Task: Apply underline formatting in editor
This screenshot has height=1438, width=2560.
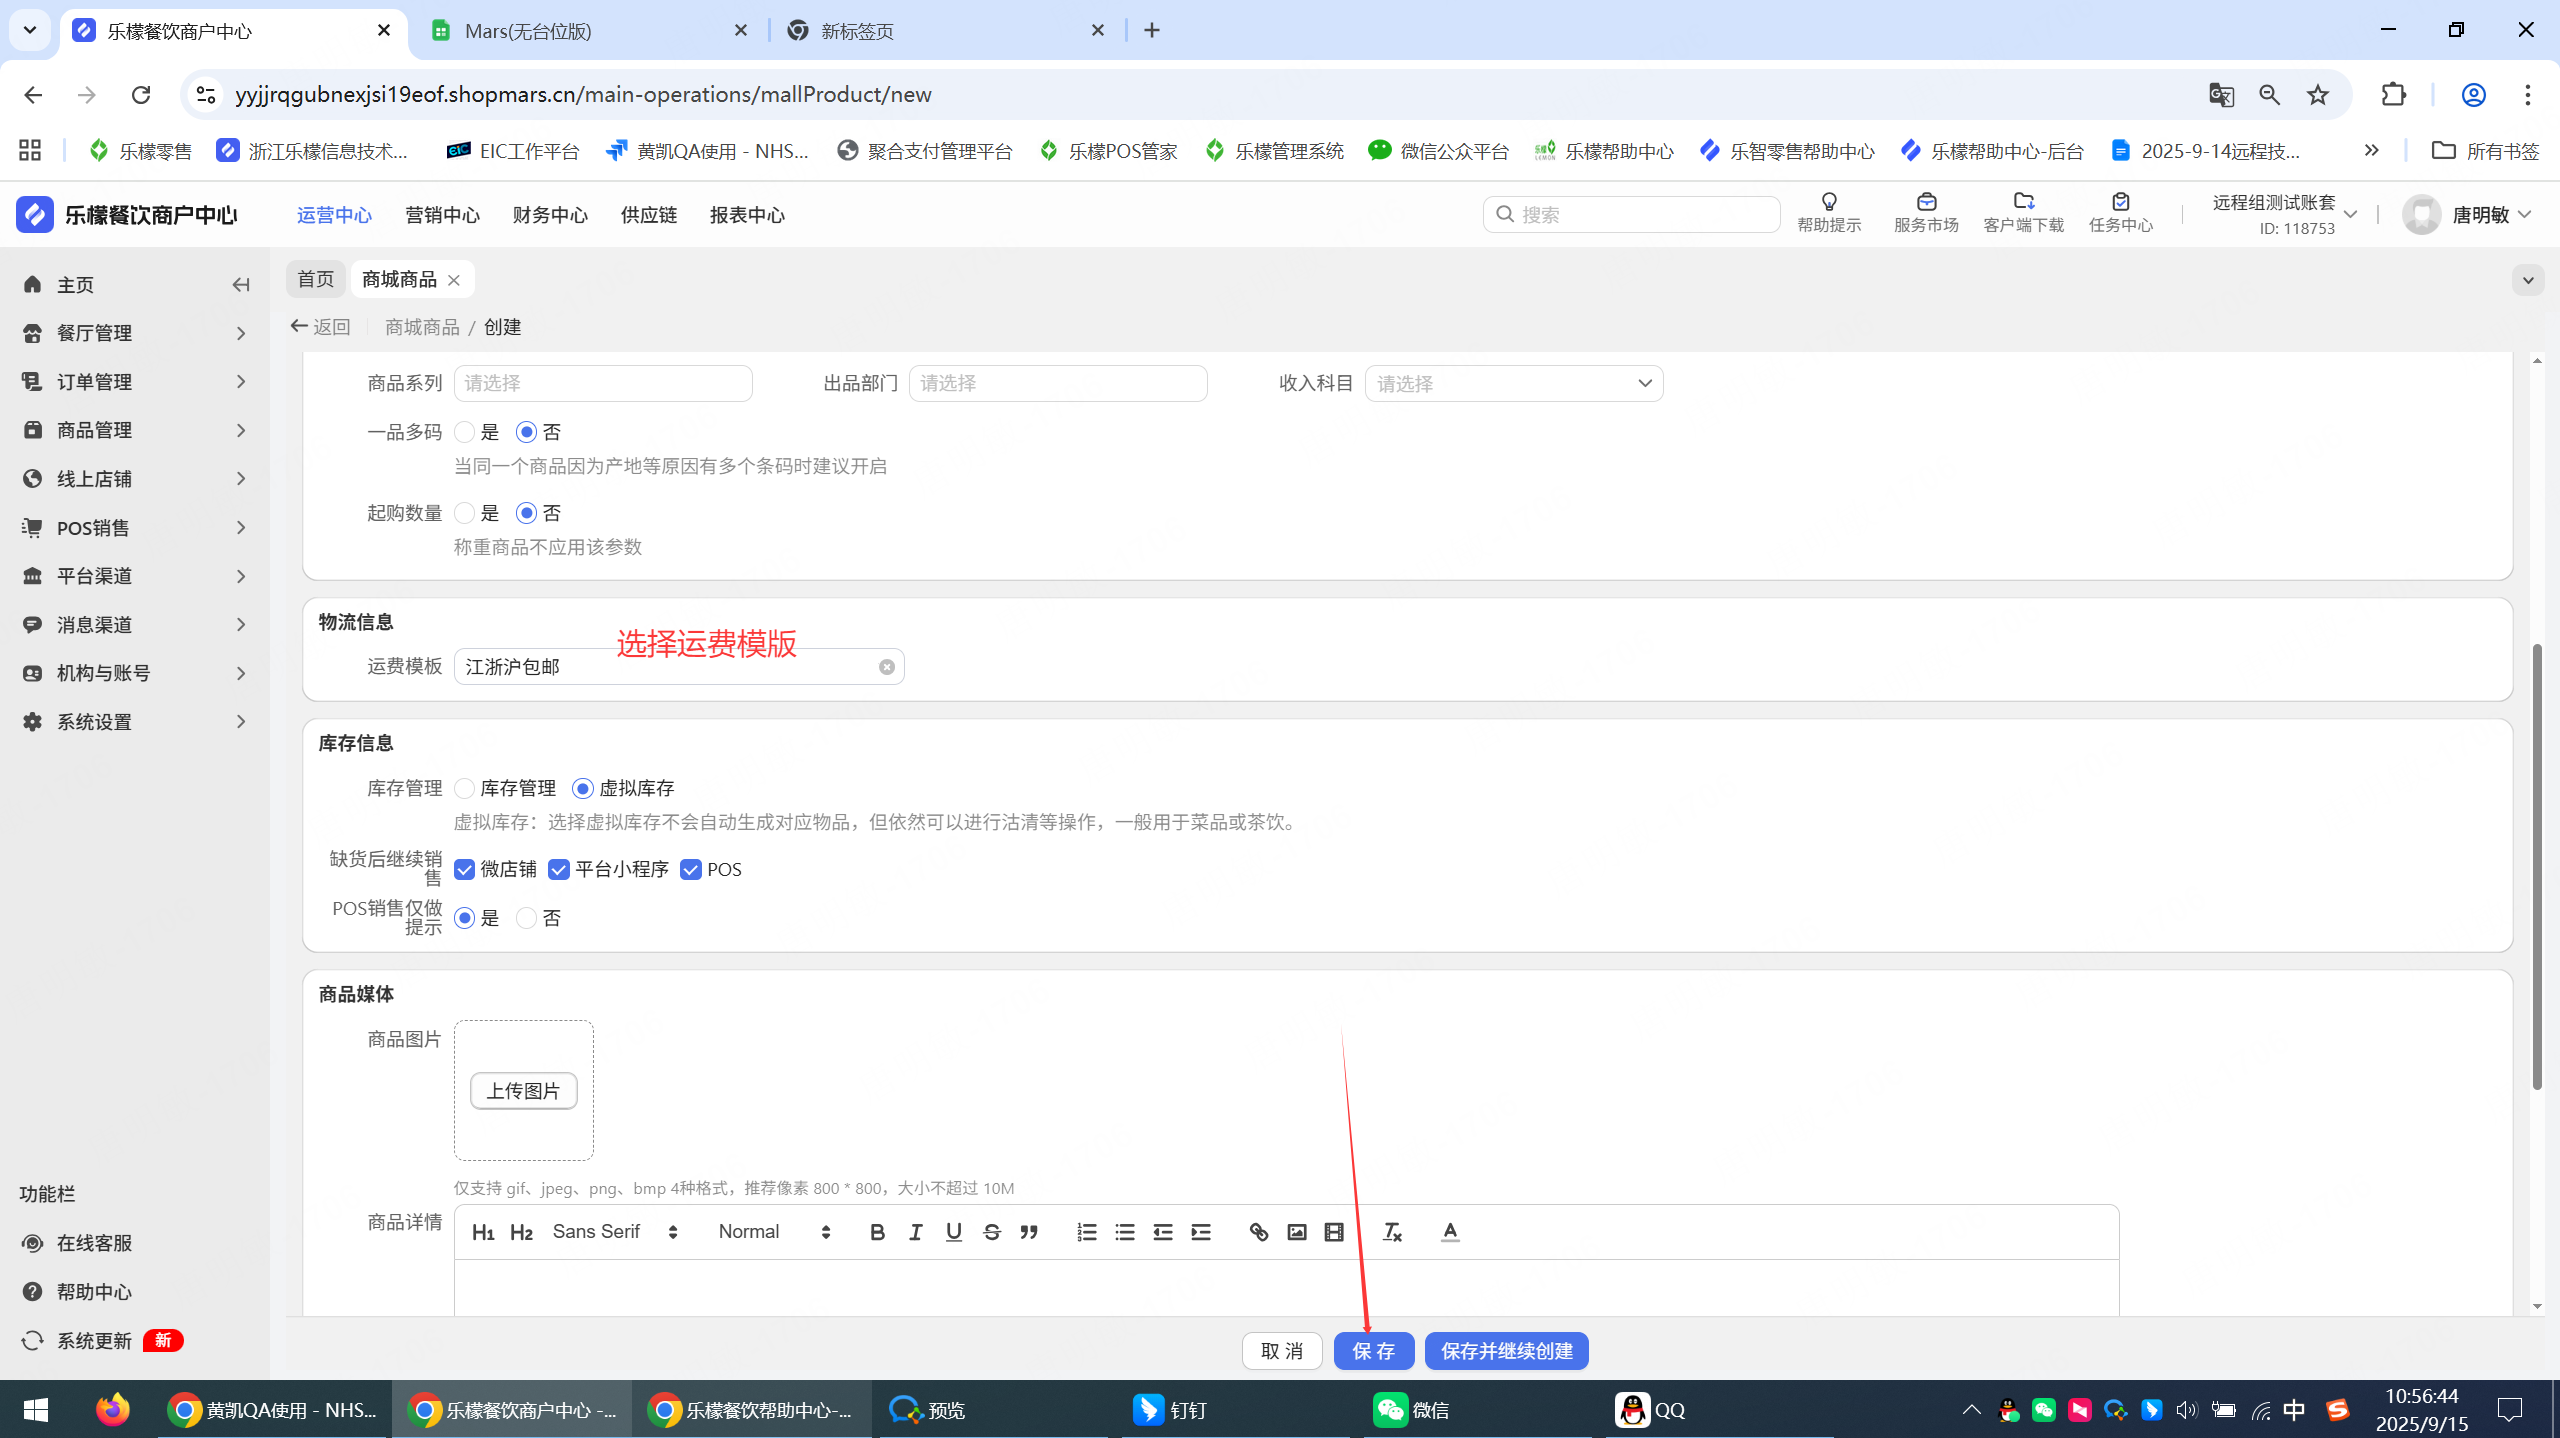Action: [953, 1232]
